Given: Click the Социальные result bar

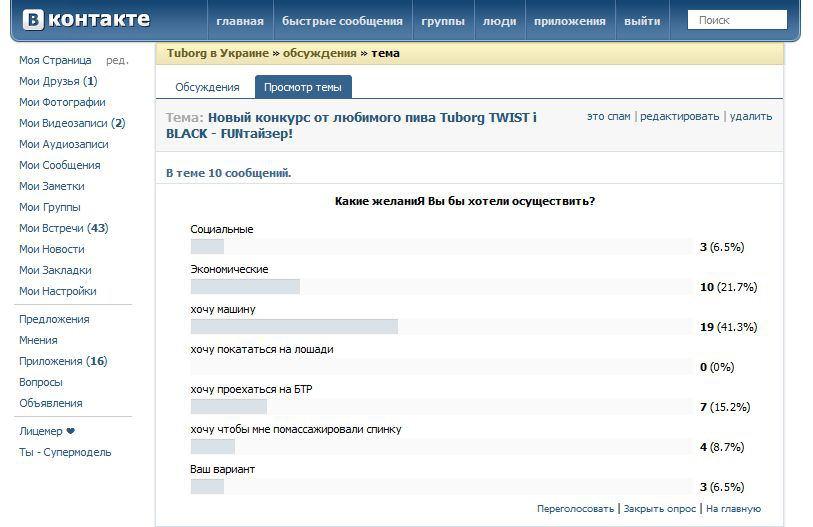Looking at the screenshot, I should (441, 246).
